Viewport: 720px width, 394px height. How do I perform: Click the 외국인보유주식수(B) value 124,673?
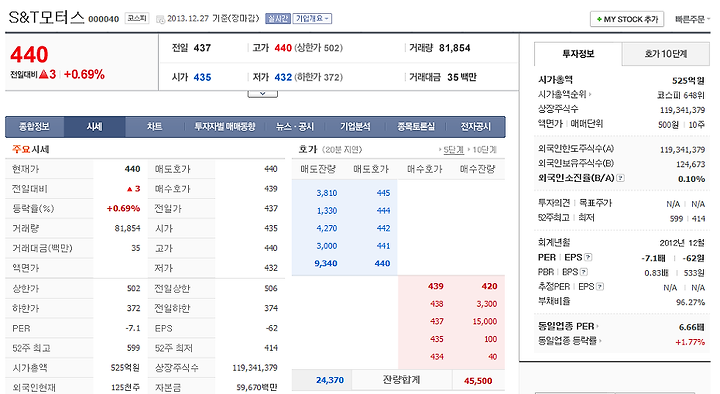tap(691, 164)
